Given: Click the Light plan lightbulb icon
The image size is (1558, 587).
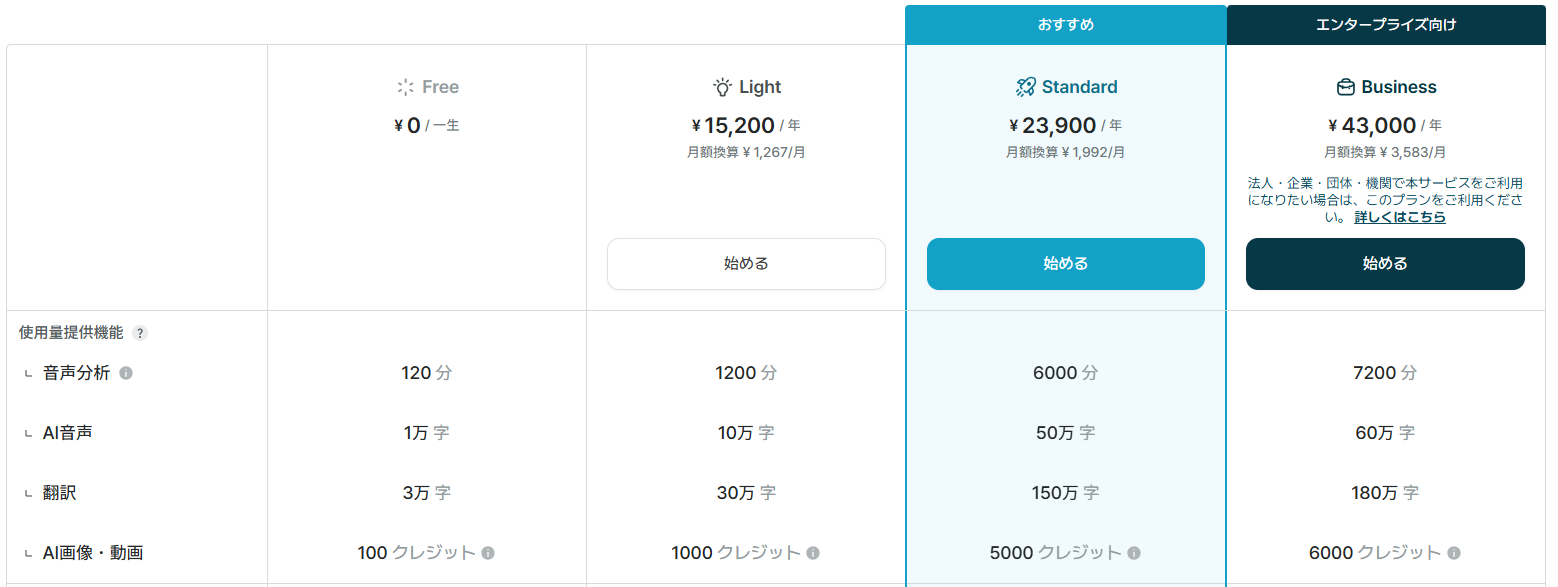Looking at the screenshot, I should (x=722, y=87).
